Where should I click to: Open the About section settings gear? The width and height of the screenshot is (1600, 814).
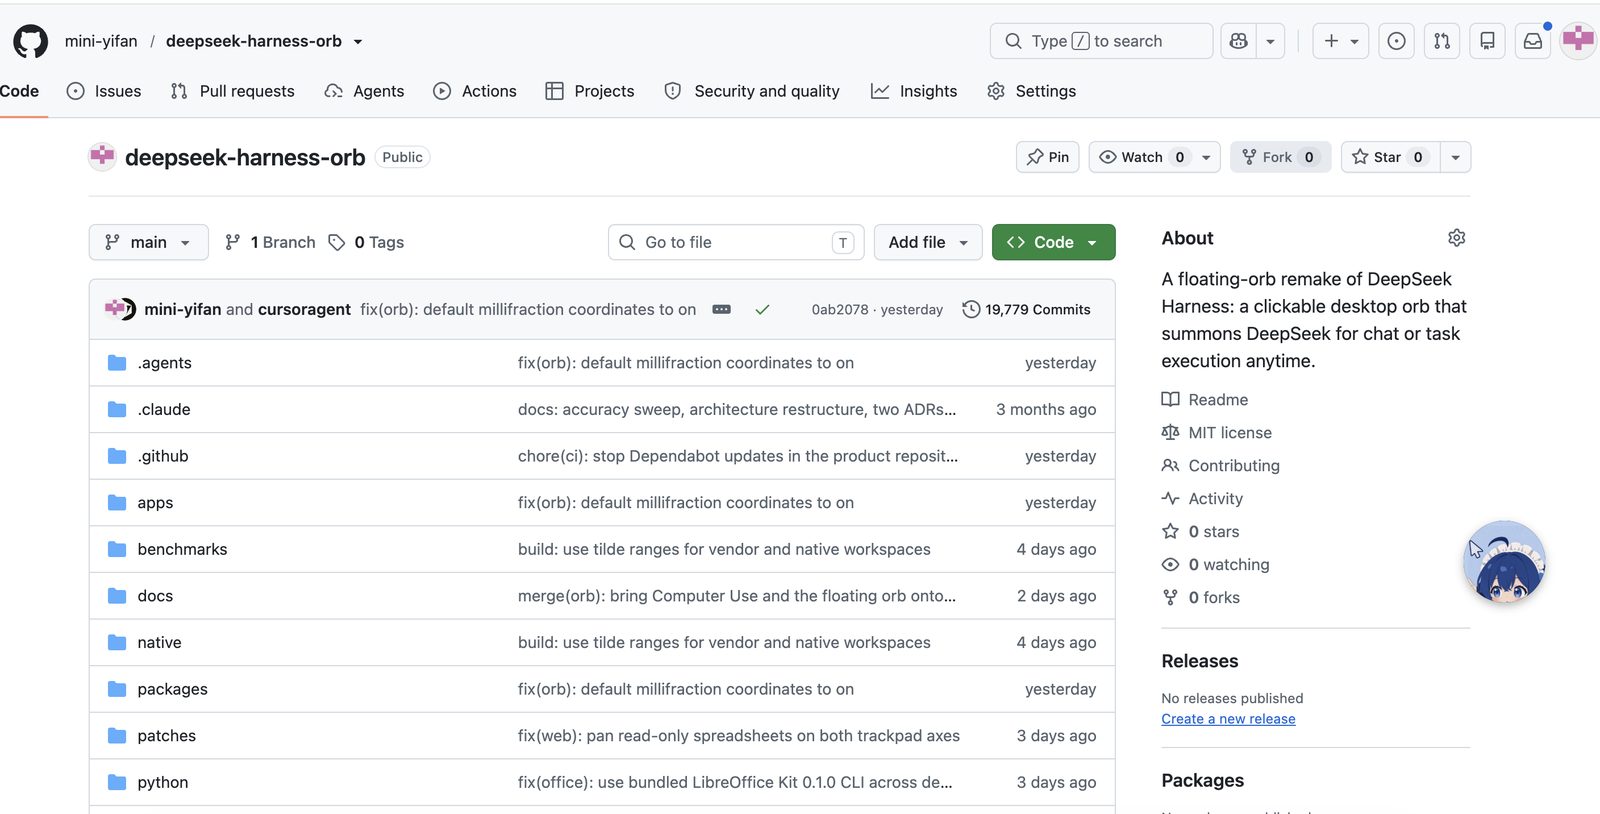click(x=1456, y=238)
